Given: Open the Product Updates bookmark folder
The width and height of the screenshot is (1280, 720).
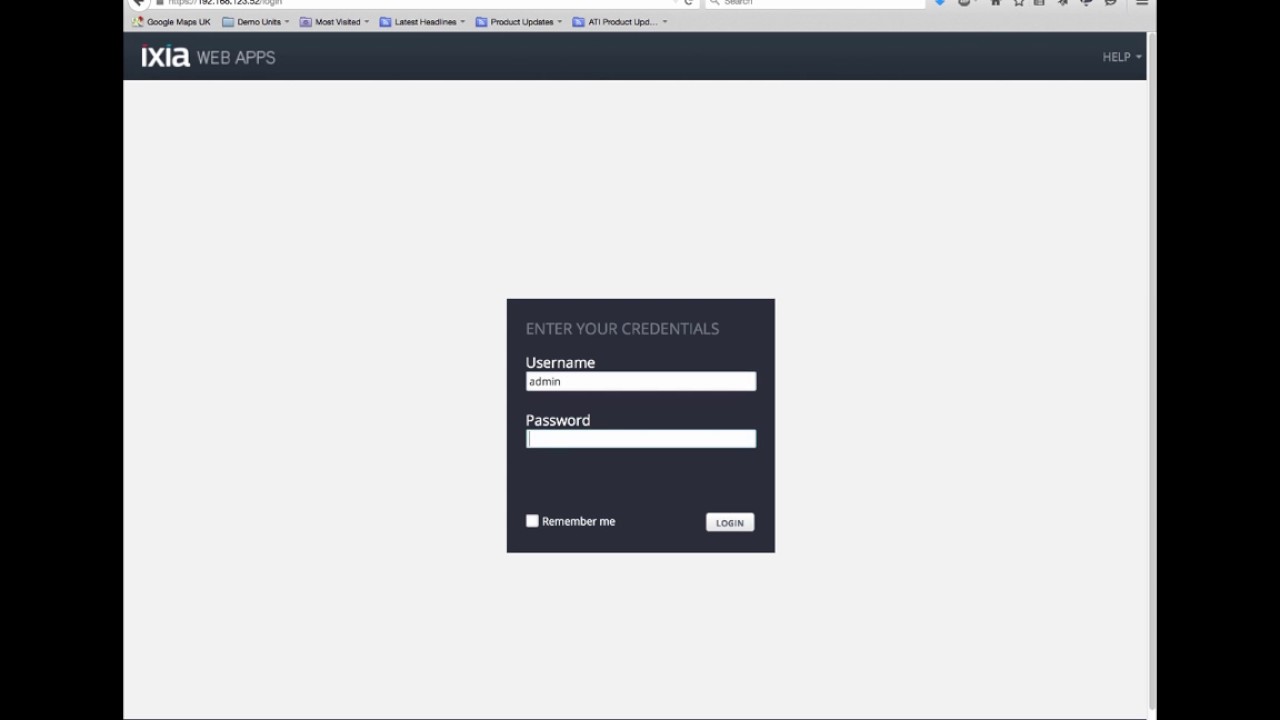Looking at the screenshot, I should pos(519,22).
